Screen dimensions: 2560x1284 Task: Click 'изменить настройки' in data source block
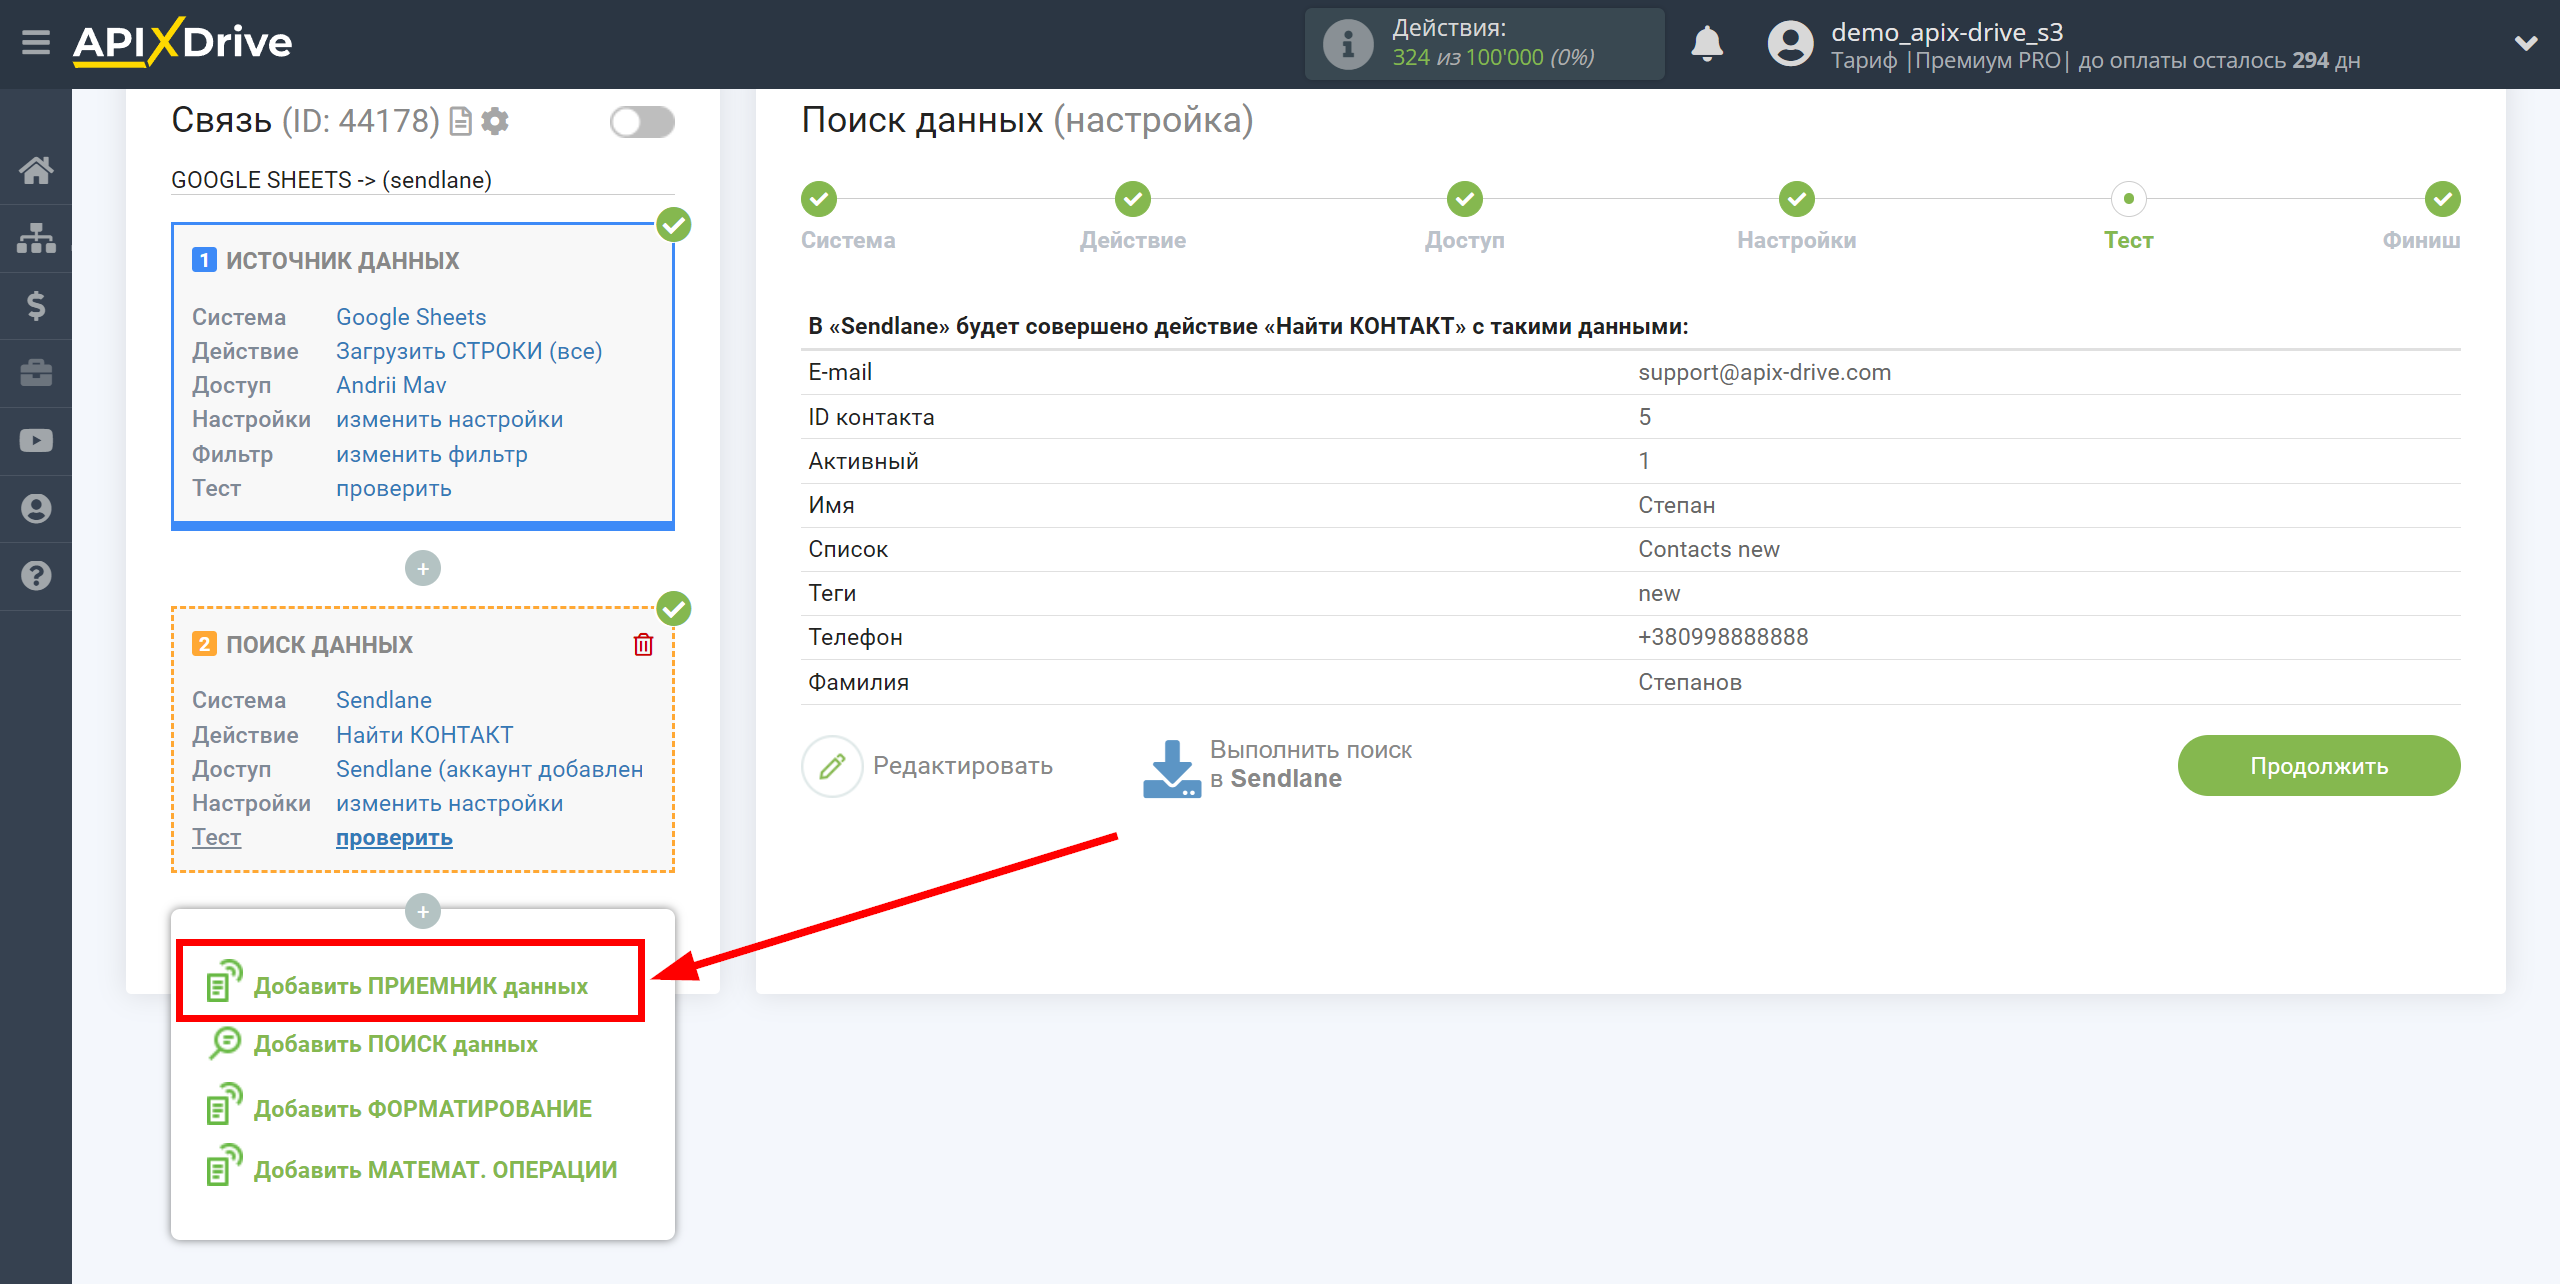pos(449,419)
